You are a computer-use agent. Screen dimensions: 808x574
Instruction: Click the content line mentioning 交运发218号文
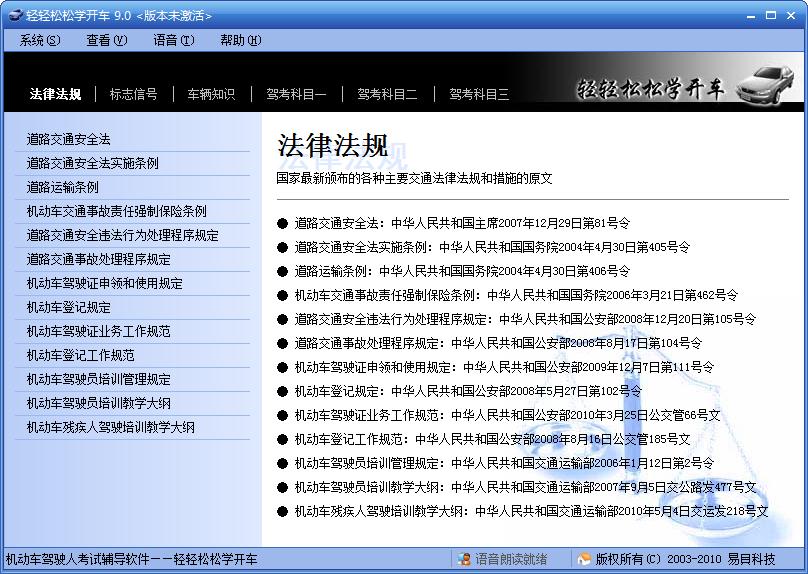(x=531, y=512)
